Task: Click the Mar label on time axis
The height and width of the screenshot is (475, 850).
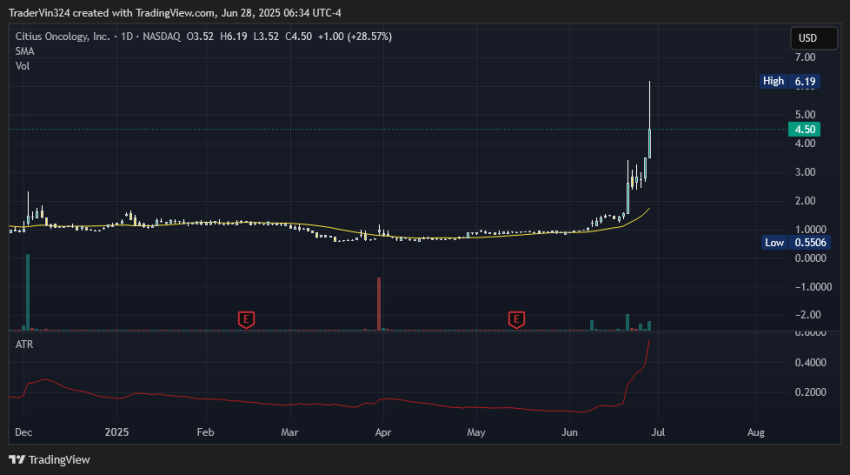Action: click(x=289, y=432)
